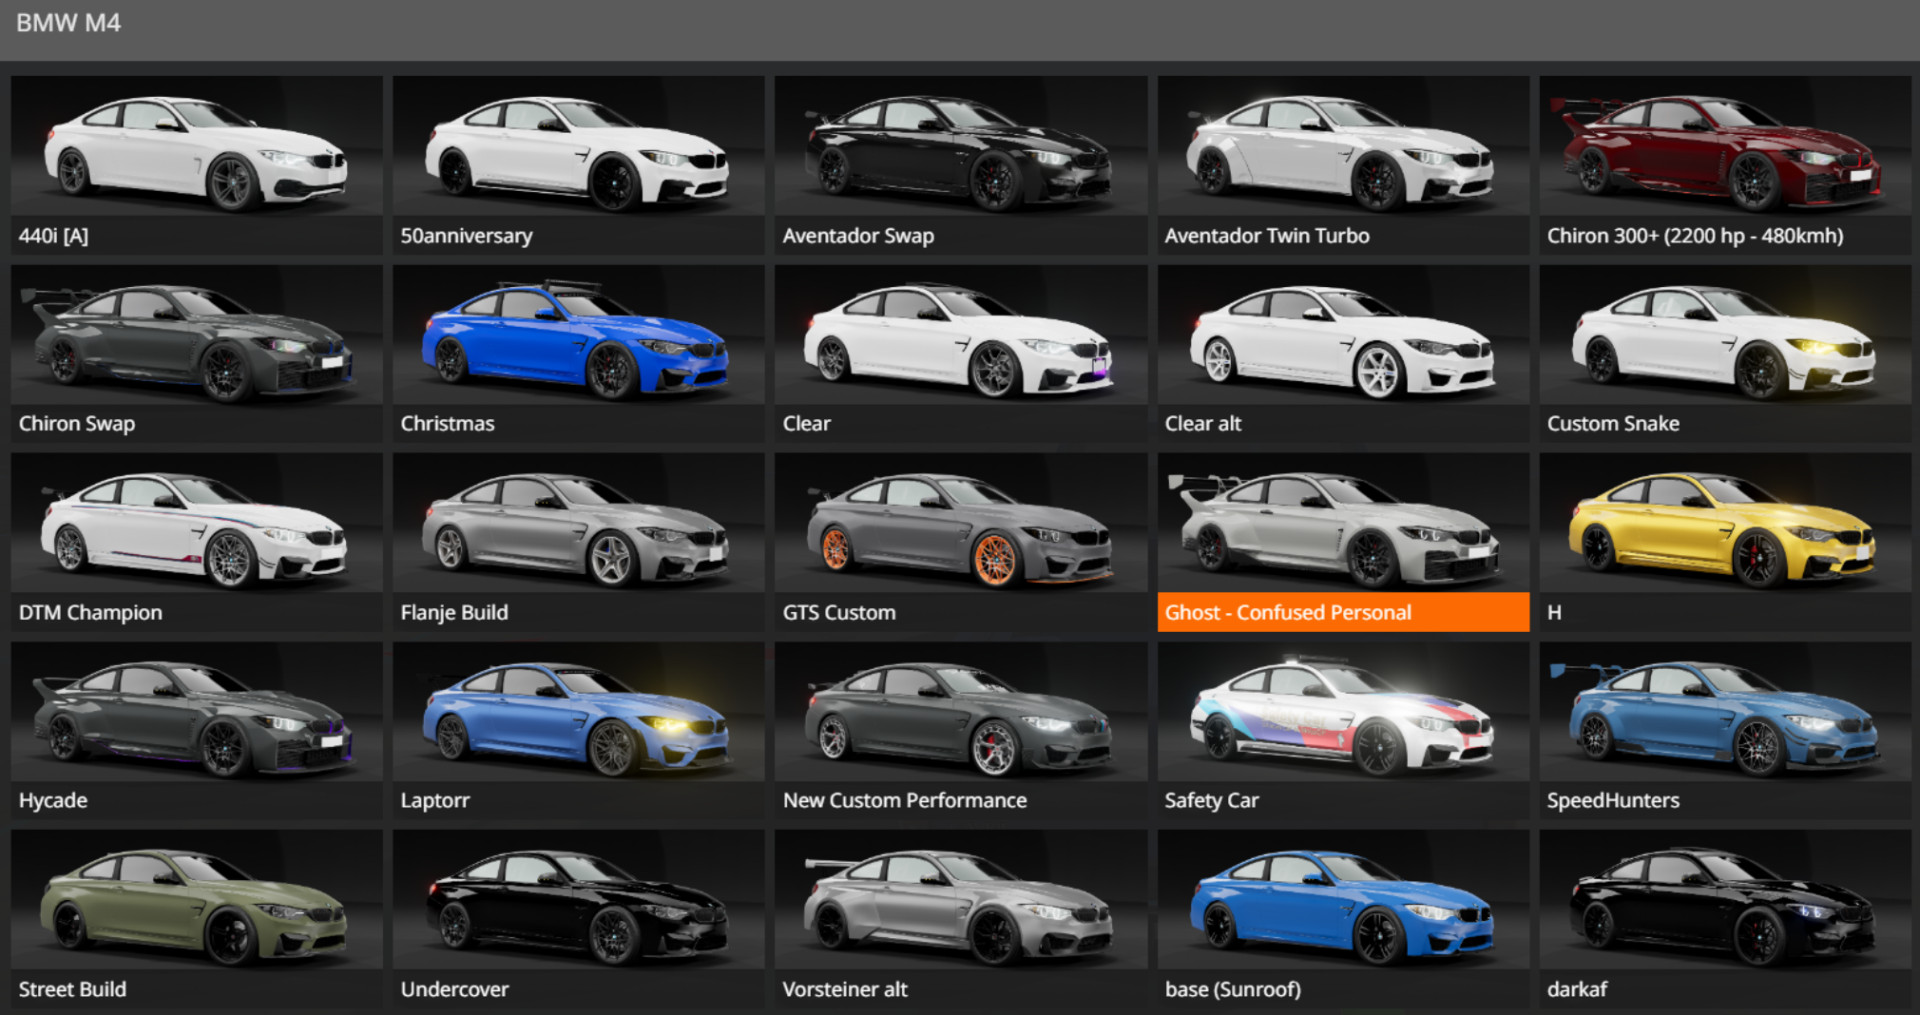The width and height of the screenshot is (1920, 1015).
Task: Choose the blue base (Sunroof) configuration
Action: [x=1343, y=919]
